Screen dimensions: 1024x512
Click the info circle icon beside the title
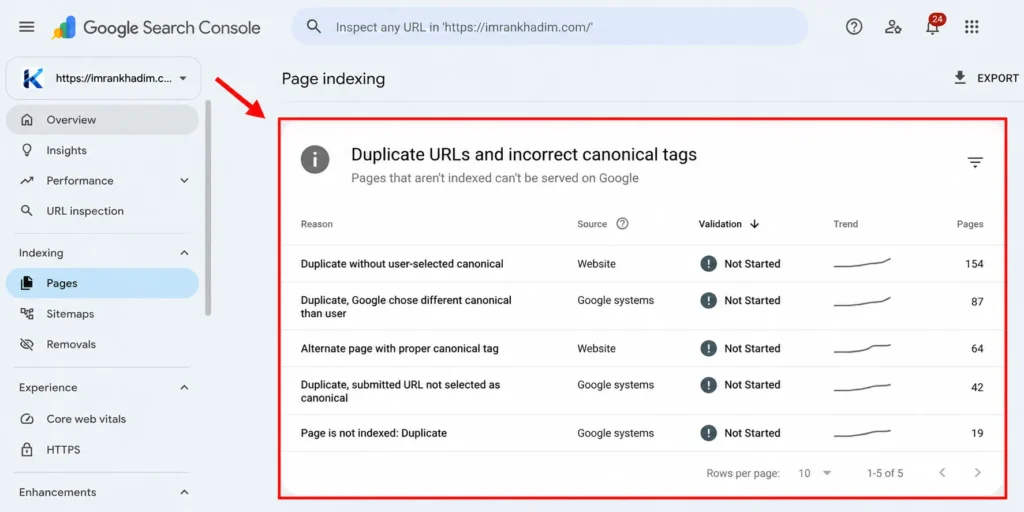(315, 159)
